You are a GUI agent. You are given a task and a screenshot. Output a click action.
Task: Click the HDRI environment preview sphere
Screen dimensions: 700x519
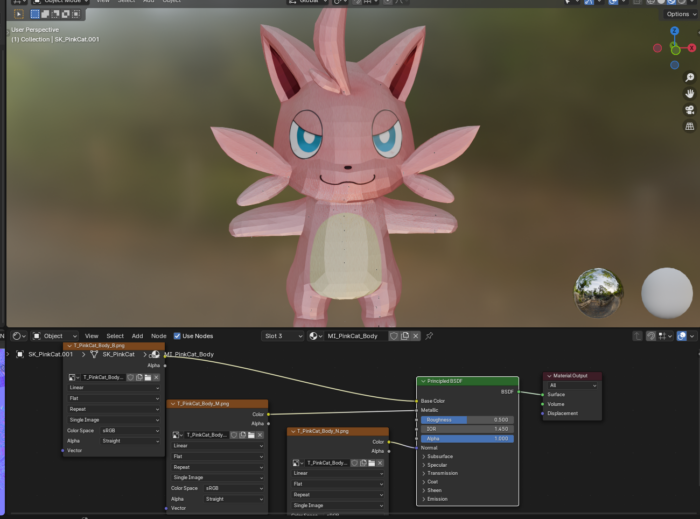coord(598,293)
